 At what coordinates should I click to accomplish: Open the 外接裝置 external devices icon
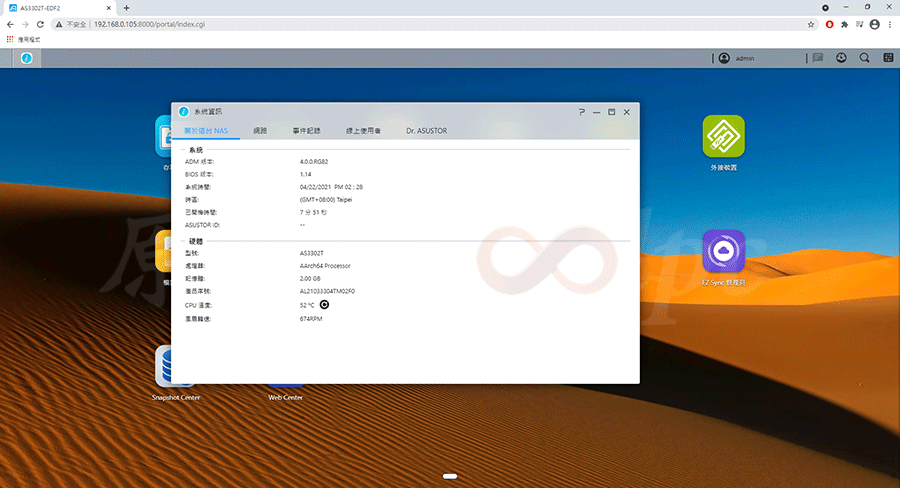tap(723, 137)
